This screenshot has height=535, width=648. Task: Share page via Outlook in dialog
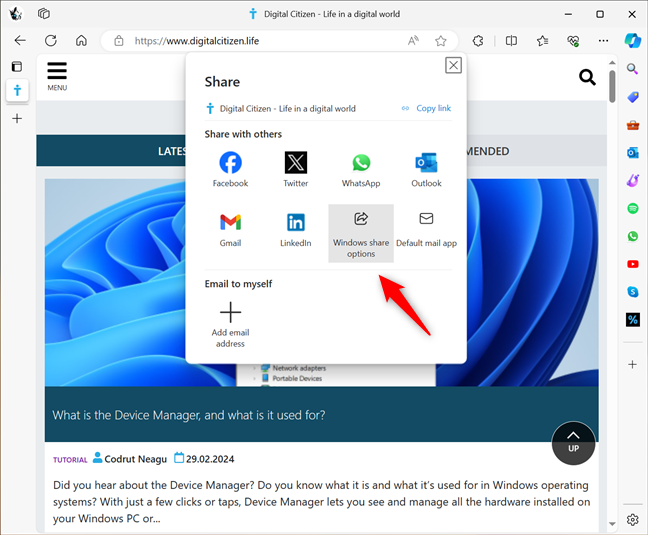click(426, 169)
